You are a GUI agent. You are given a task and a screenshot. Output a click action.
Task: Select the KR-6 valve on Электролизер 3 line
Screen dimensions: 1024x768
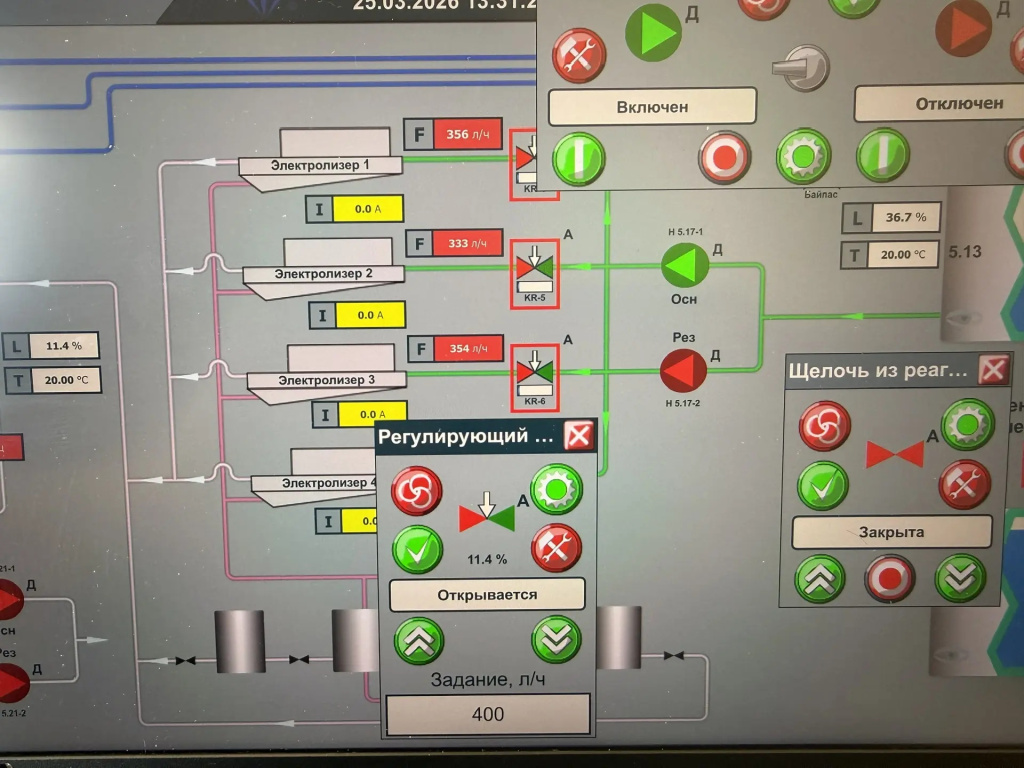coord(534,371)
